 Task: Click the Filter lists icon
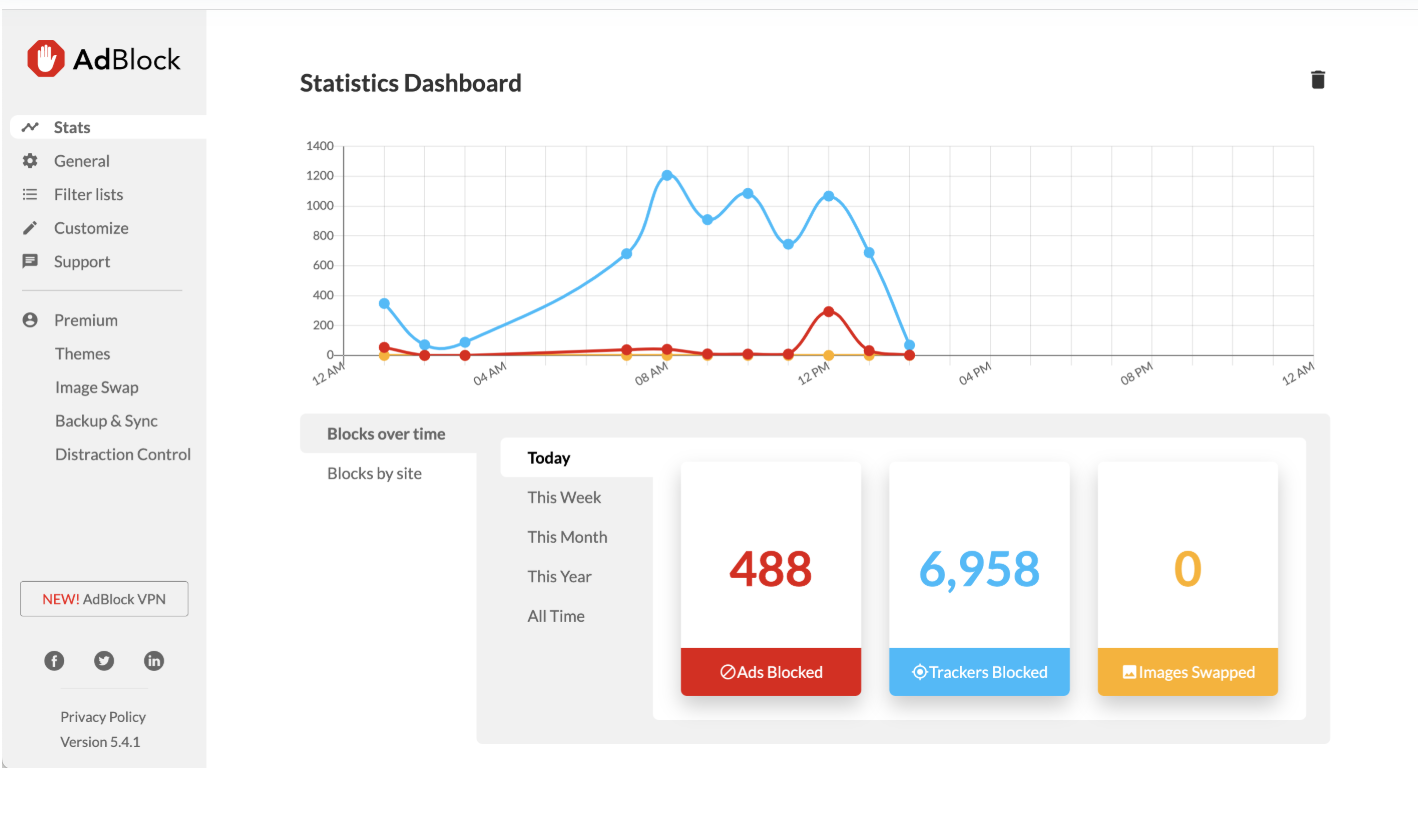[x=30, y=194]
